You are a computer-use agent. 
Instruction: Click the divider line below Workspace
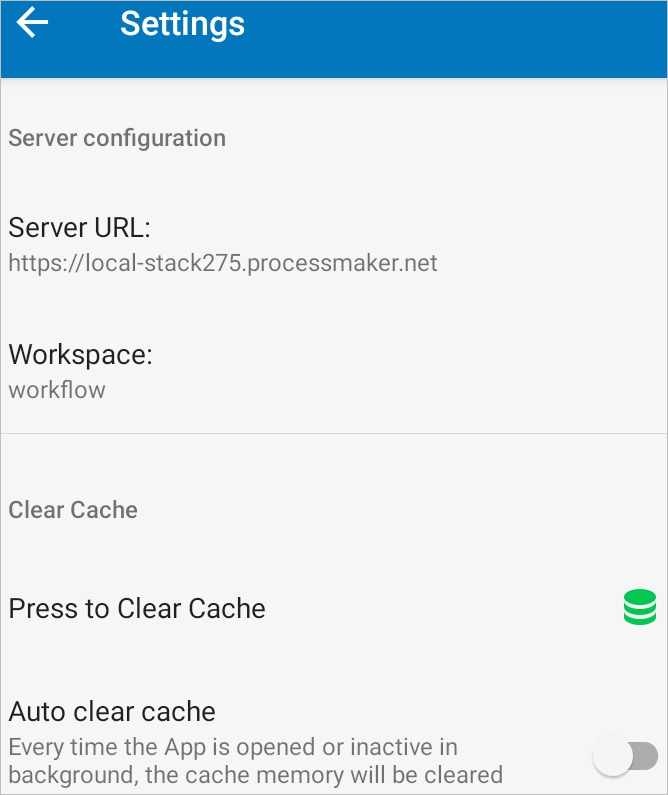(x=333, y=434)
